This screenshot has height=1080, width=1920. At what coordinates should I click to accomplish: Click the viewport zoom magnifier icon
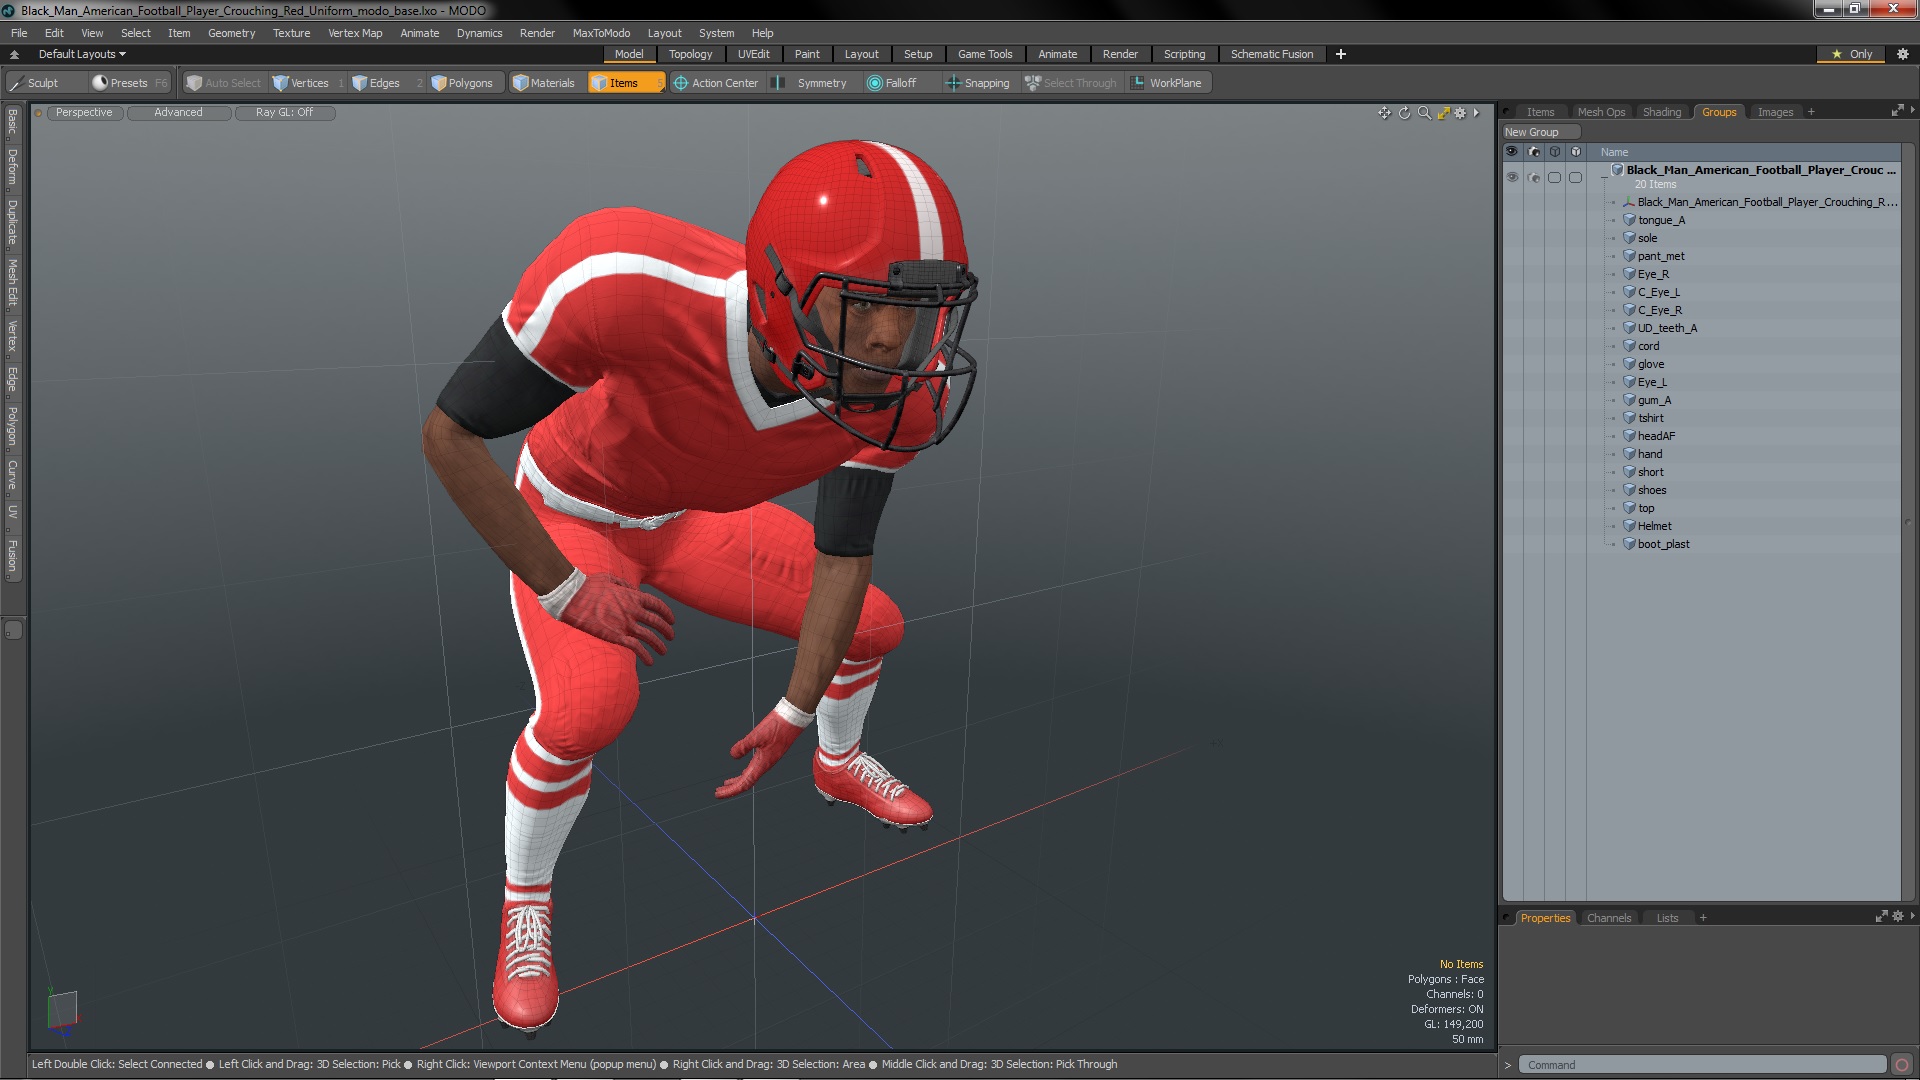click(1424, 113)
